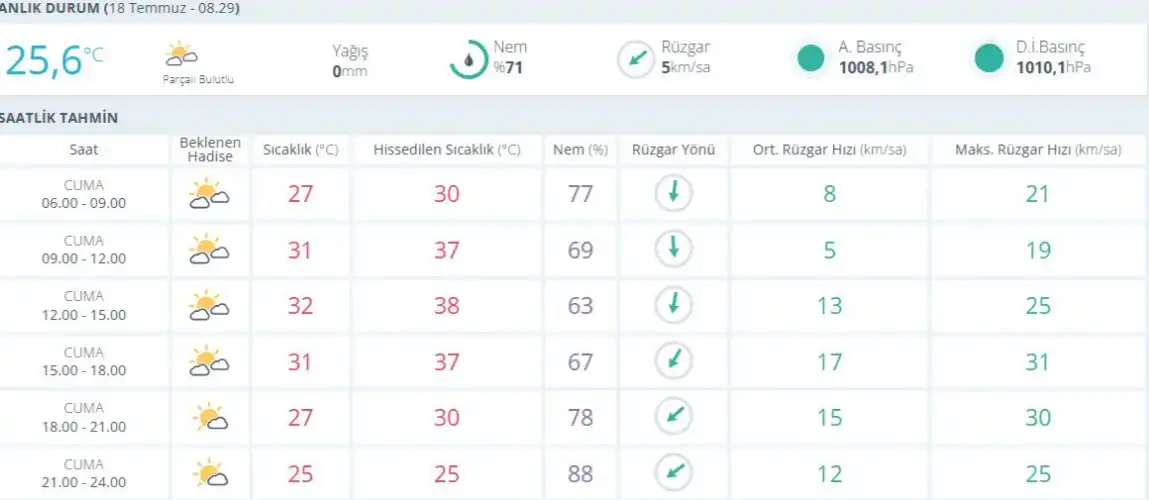Click wind direction icon for 15.00 - 18.00

click(673, 361)
